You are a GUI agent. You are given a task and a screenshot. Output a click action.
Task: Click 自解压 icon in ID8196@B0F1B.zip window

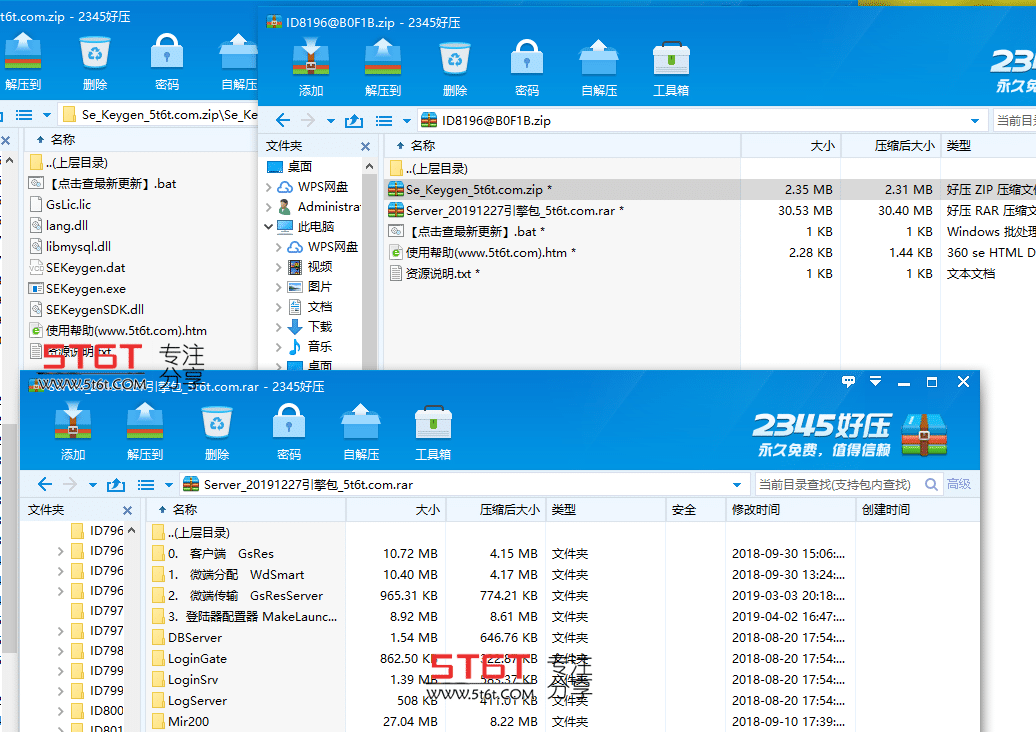click(599, 57)
